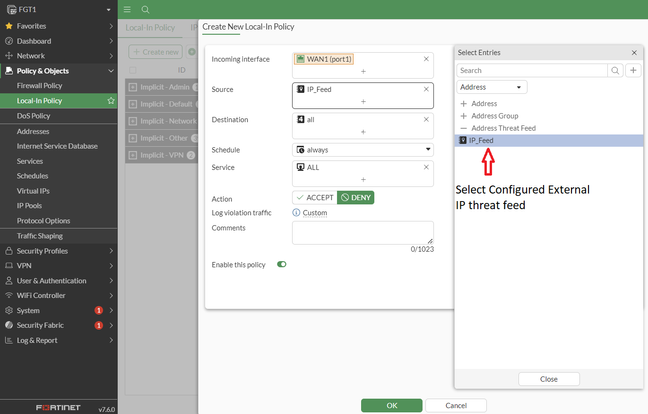648x414 pixels.
Task: Select IP_Feed in the entries list
Action: click(x=549, y=140)
